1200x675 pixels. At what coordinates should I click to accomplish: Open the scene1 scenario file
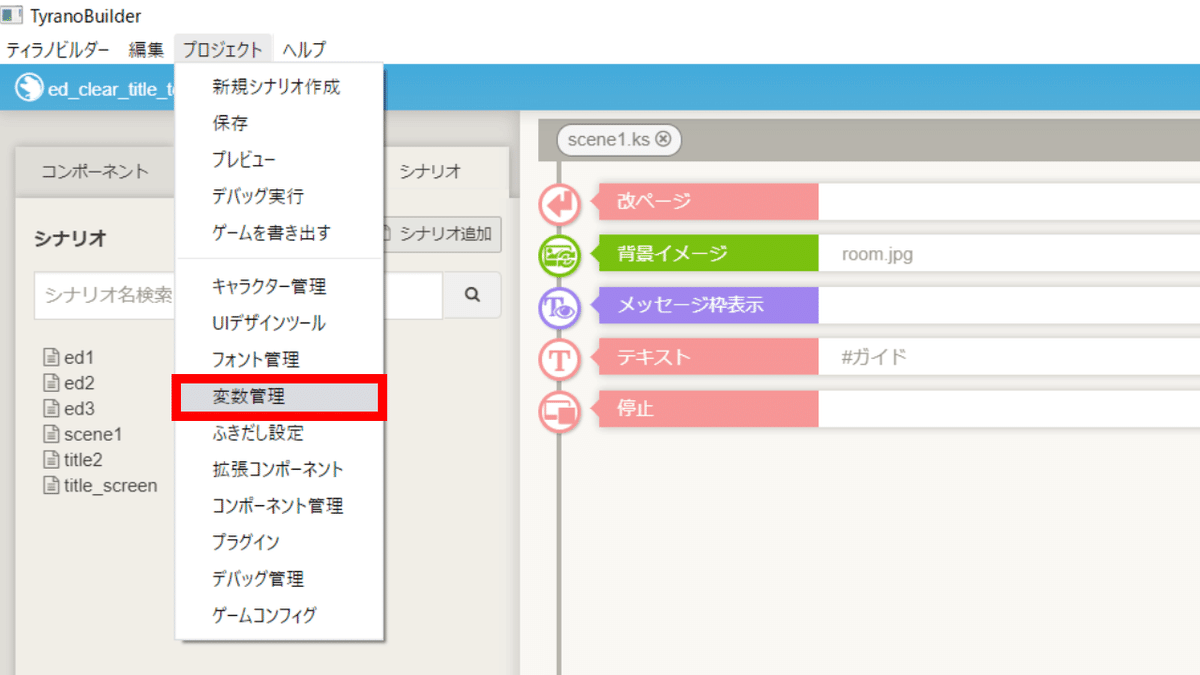(82, 435)
